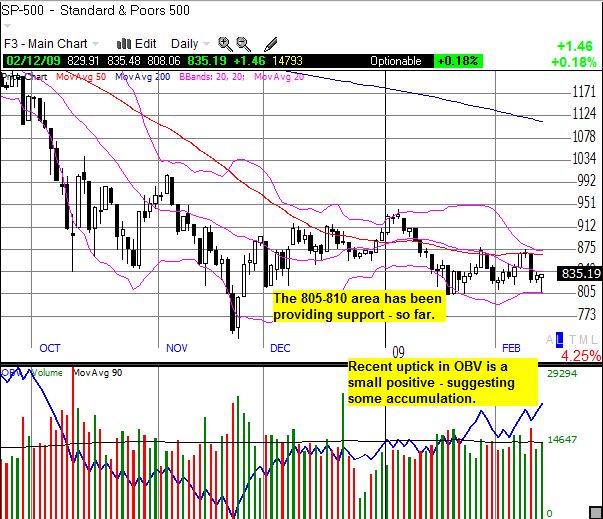Select the MovAvg 50 indicator label
603x519 pixels.
pos(81,77)
